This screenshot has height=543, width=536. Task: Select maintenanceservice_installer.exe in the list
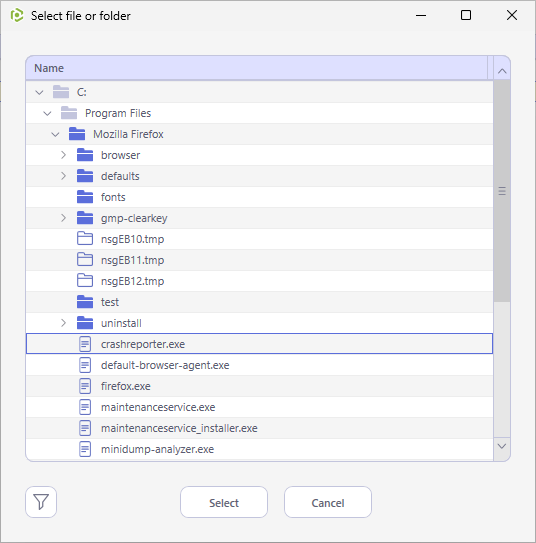click(259, 428)
